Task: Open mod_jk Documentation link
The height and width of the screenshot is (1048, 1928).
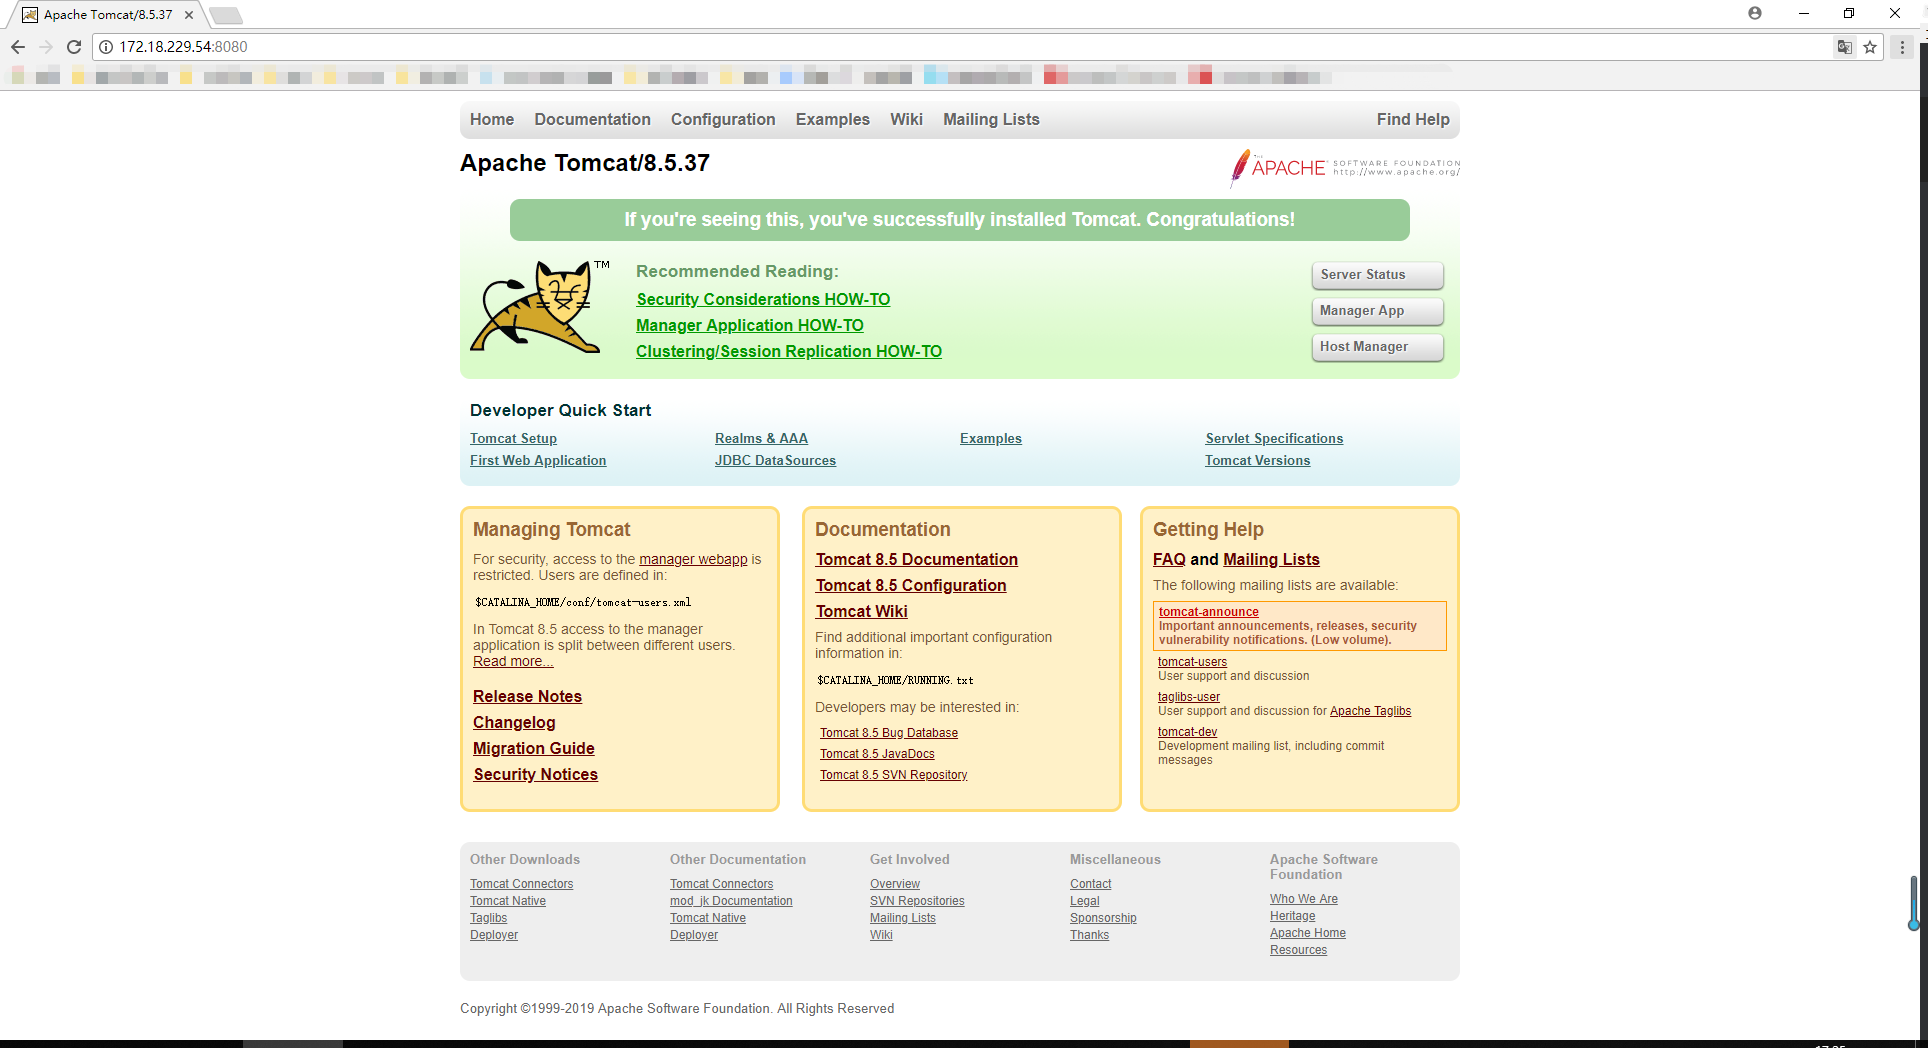Action: click(731, 901)
